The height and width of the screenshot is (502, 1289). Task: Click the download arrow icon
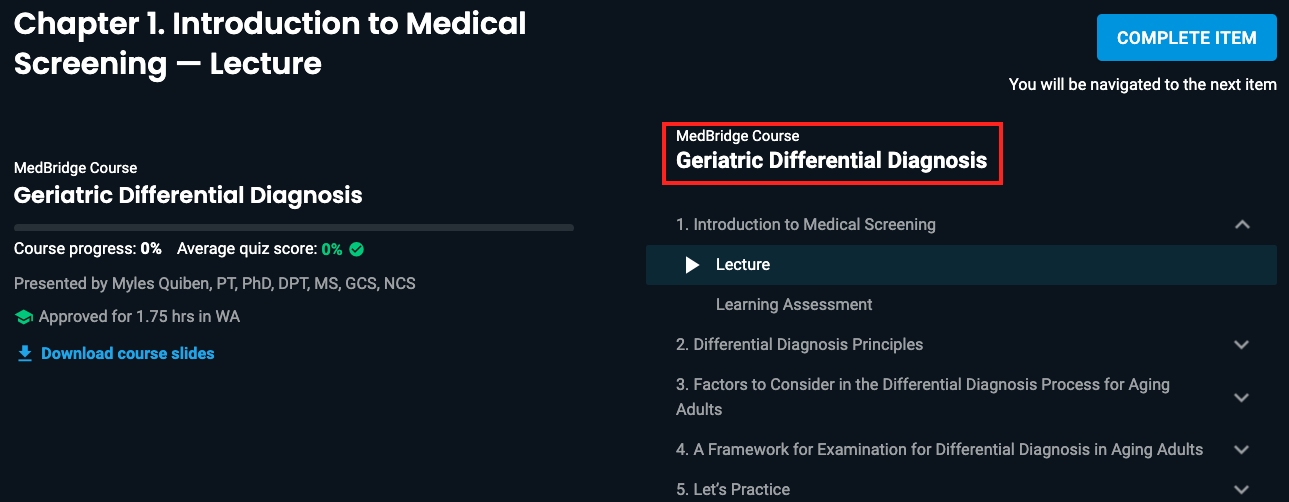(x=25, y=353)
